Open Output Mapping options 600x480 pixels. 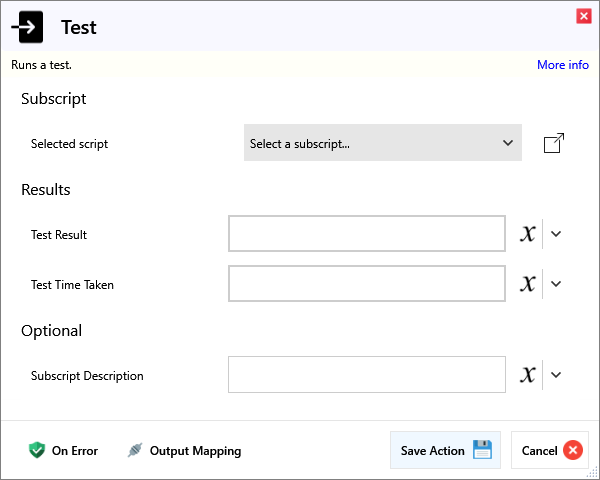coord(184,451)
